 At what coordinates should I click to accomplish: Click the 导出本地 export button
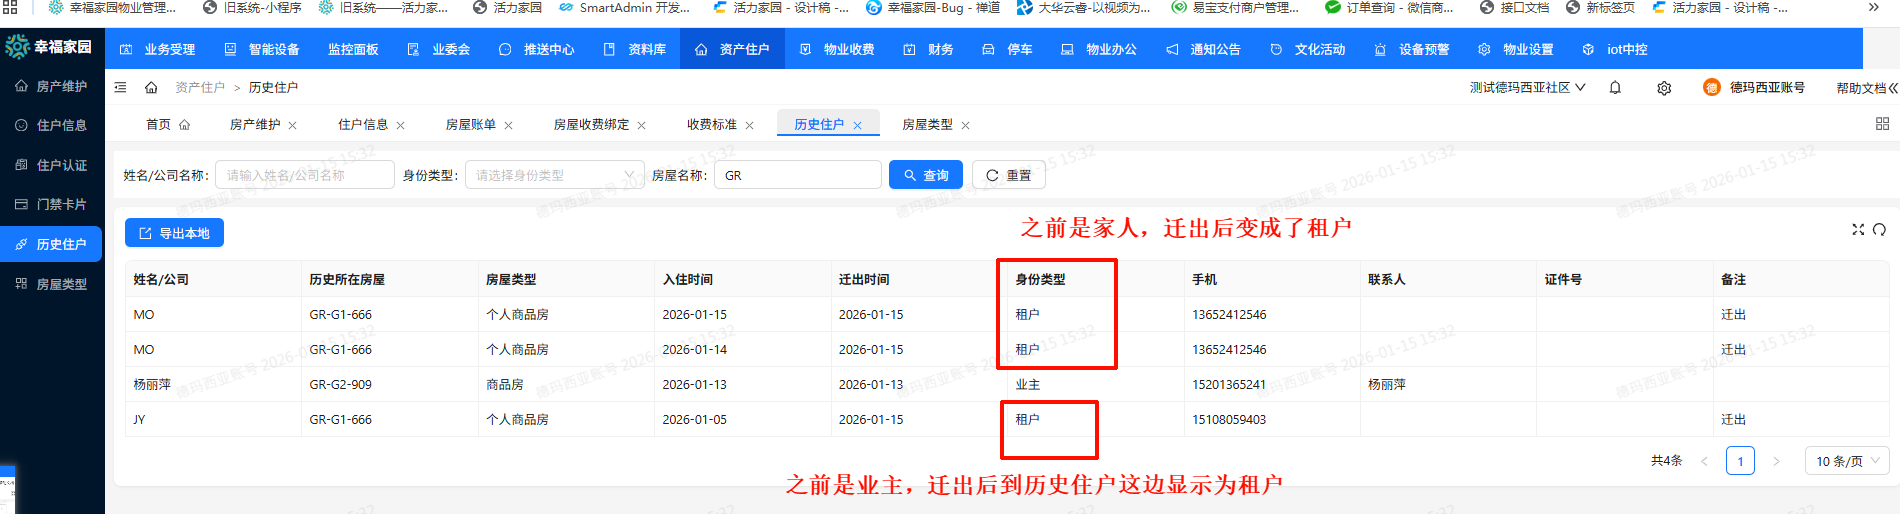[x=174, y=233]
